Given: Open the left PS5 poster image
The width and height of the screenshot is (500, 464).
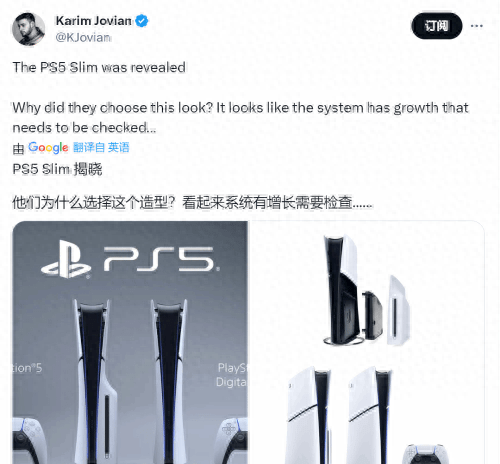Looking at the screenshot, I should 130,342.
